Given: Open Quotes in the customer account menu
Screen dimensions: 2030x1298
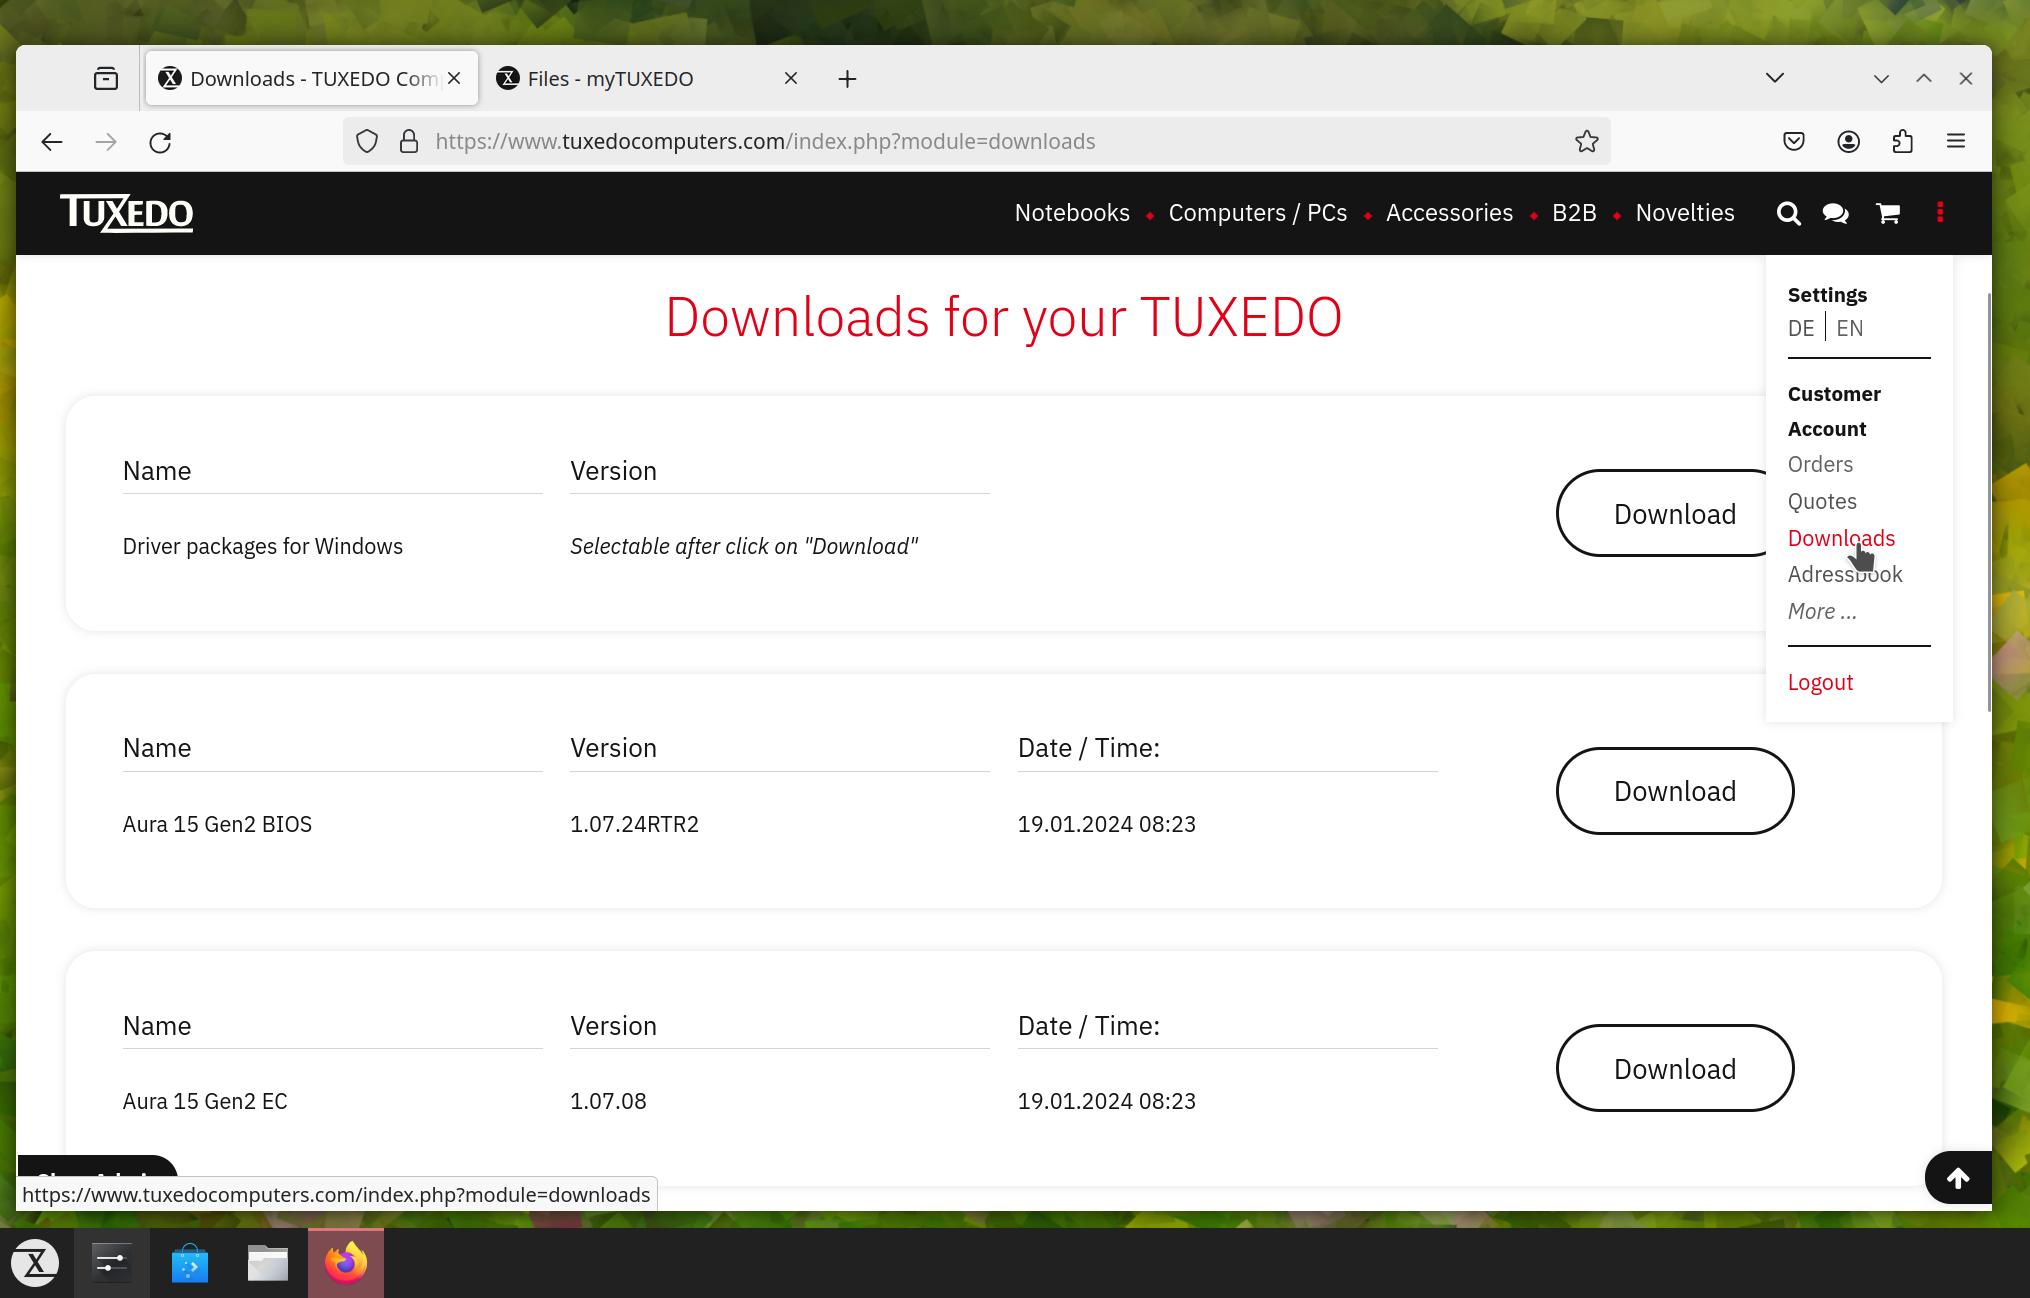Looking at the screenshot, I should (1822, 501).
